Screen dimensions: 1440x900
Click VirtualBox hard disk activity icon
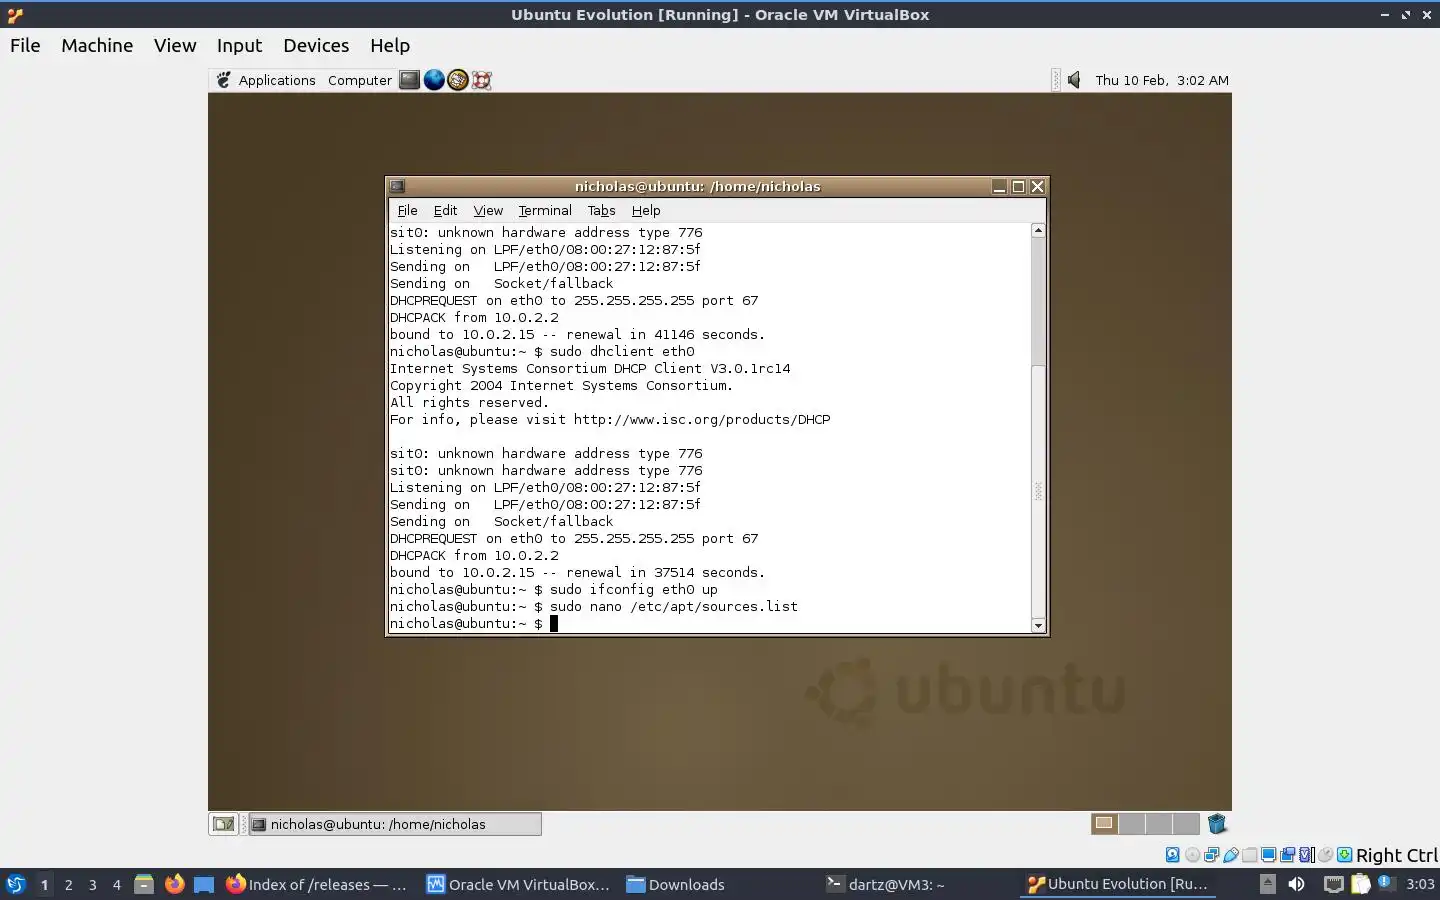(x=1172, y=855)
